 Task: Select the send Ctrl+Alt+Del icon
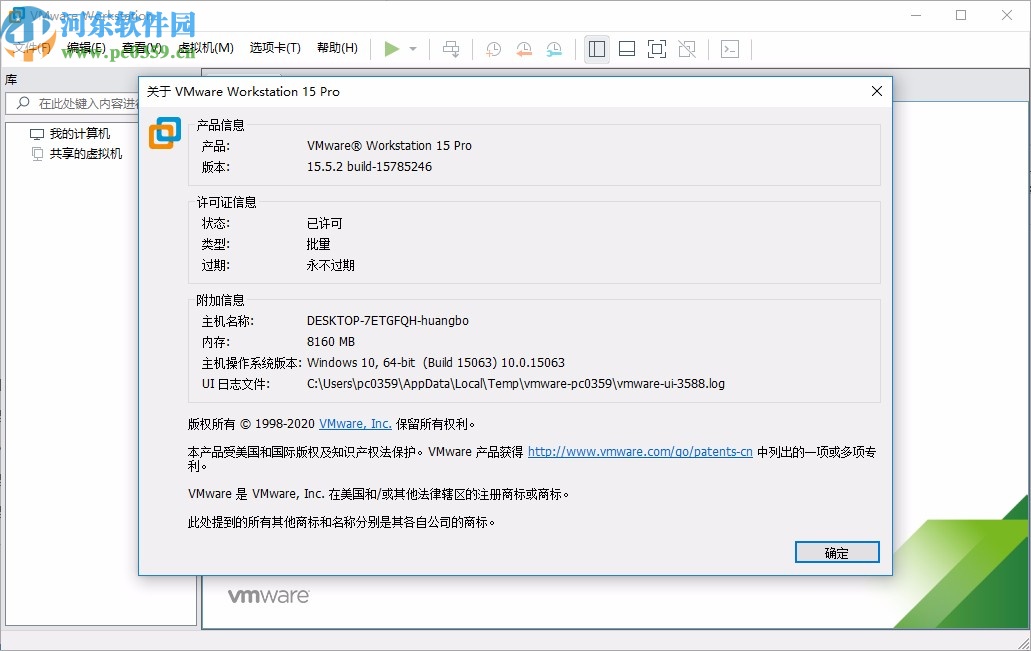coord(451,48)
